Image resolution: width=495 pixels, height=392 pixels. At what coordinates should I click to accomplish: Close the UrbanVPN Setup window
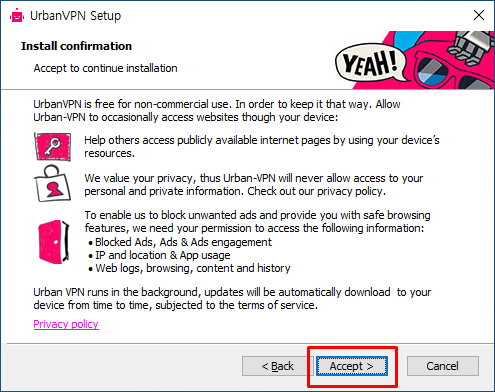[x=479, y=15]
